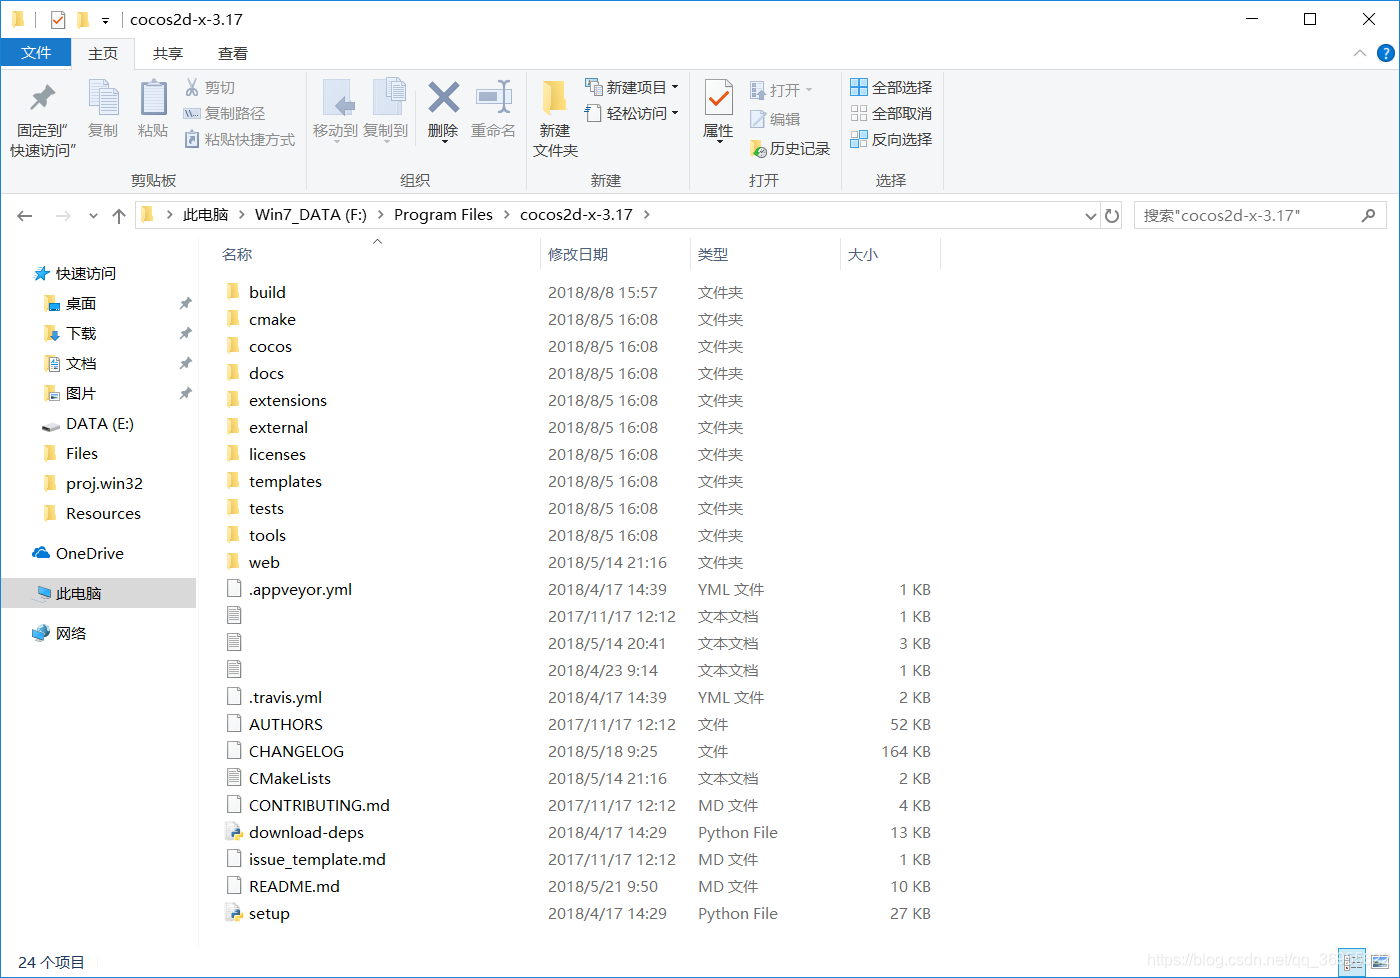Click the Back navigation arrow
The width and height of the screenshot is (1400, 978).
pos(25,215)
